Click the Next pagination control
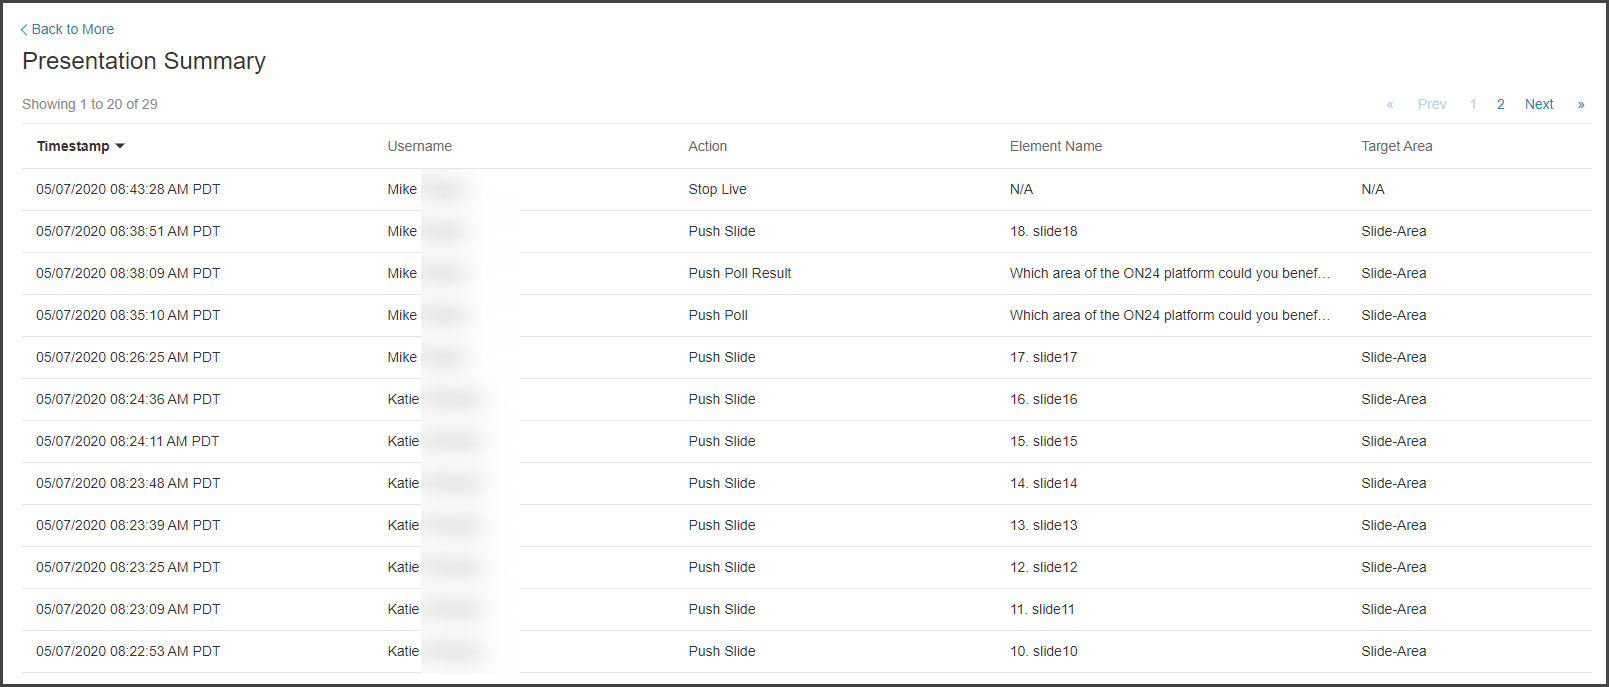The image size is (1609, 687). click(x=1539, y=104)
